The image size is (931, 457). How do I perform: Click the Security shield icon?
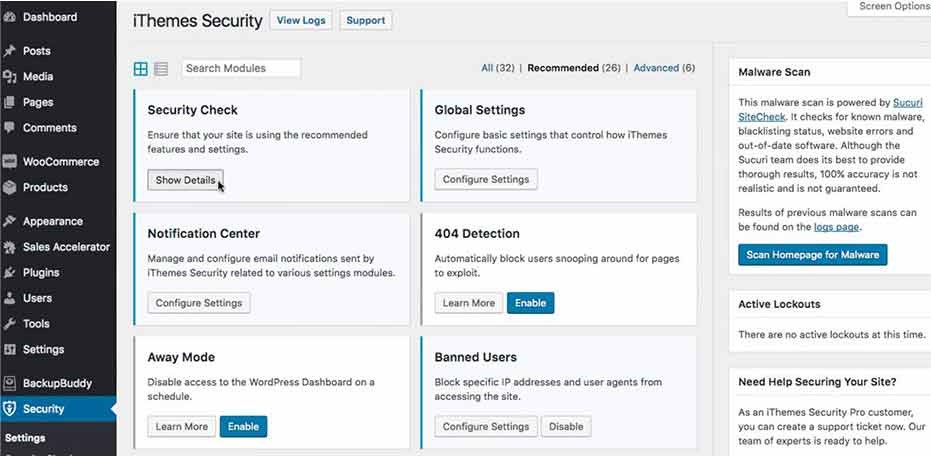[x=9, y=408]
